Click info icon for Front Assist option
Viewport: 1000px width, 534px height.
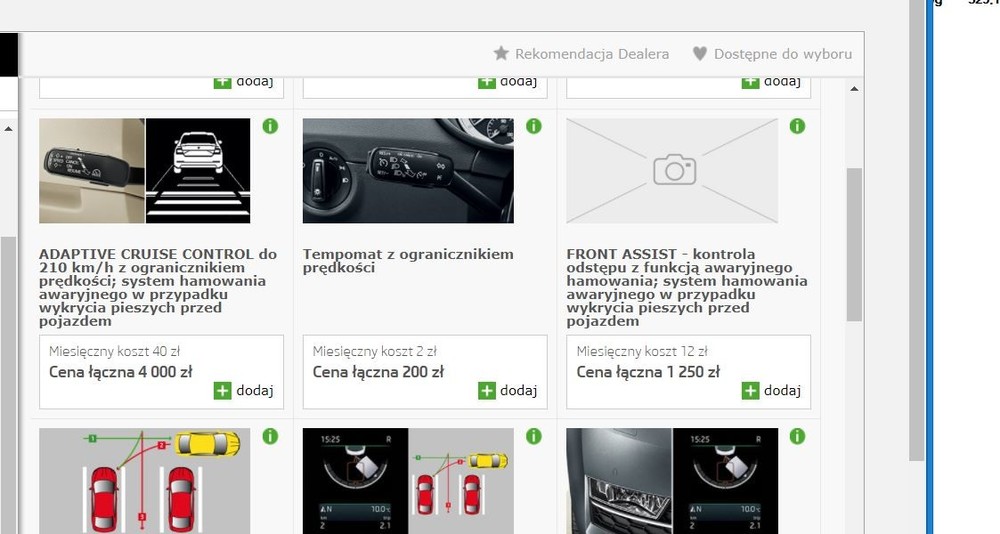[x=797, y=126]
